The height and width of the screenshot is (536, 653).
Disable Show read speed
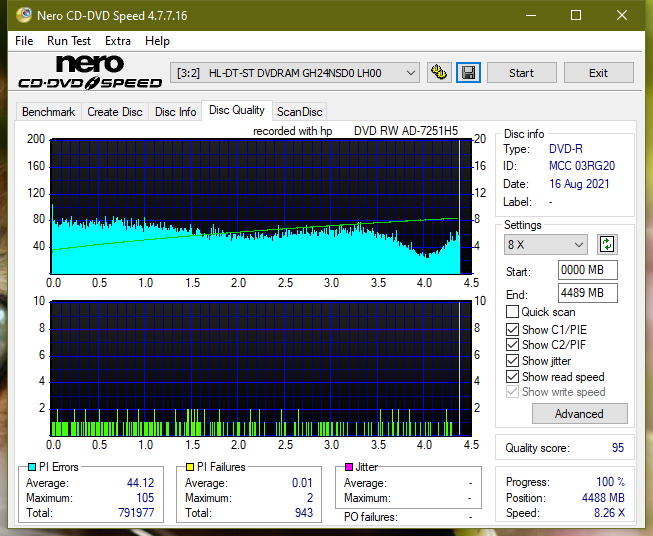point(512,376)
